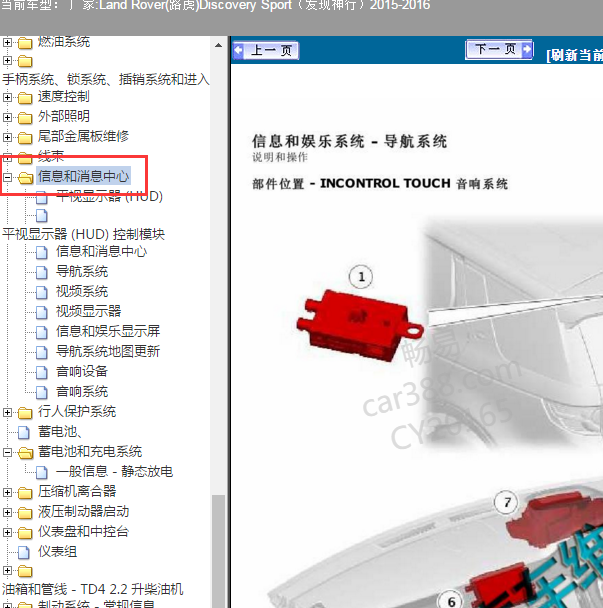Open the 音响设备 page
The width and height of the screenshot is (603, 608).
pos(82,372)
